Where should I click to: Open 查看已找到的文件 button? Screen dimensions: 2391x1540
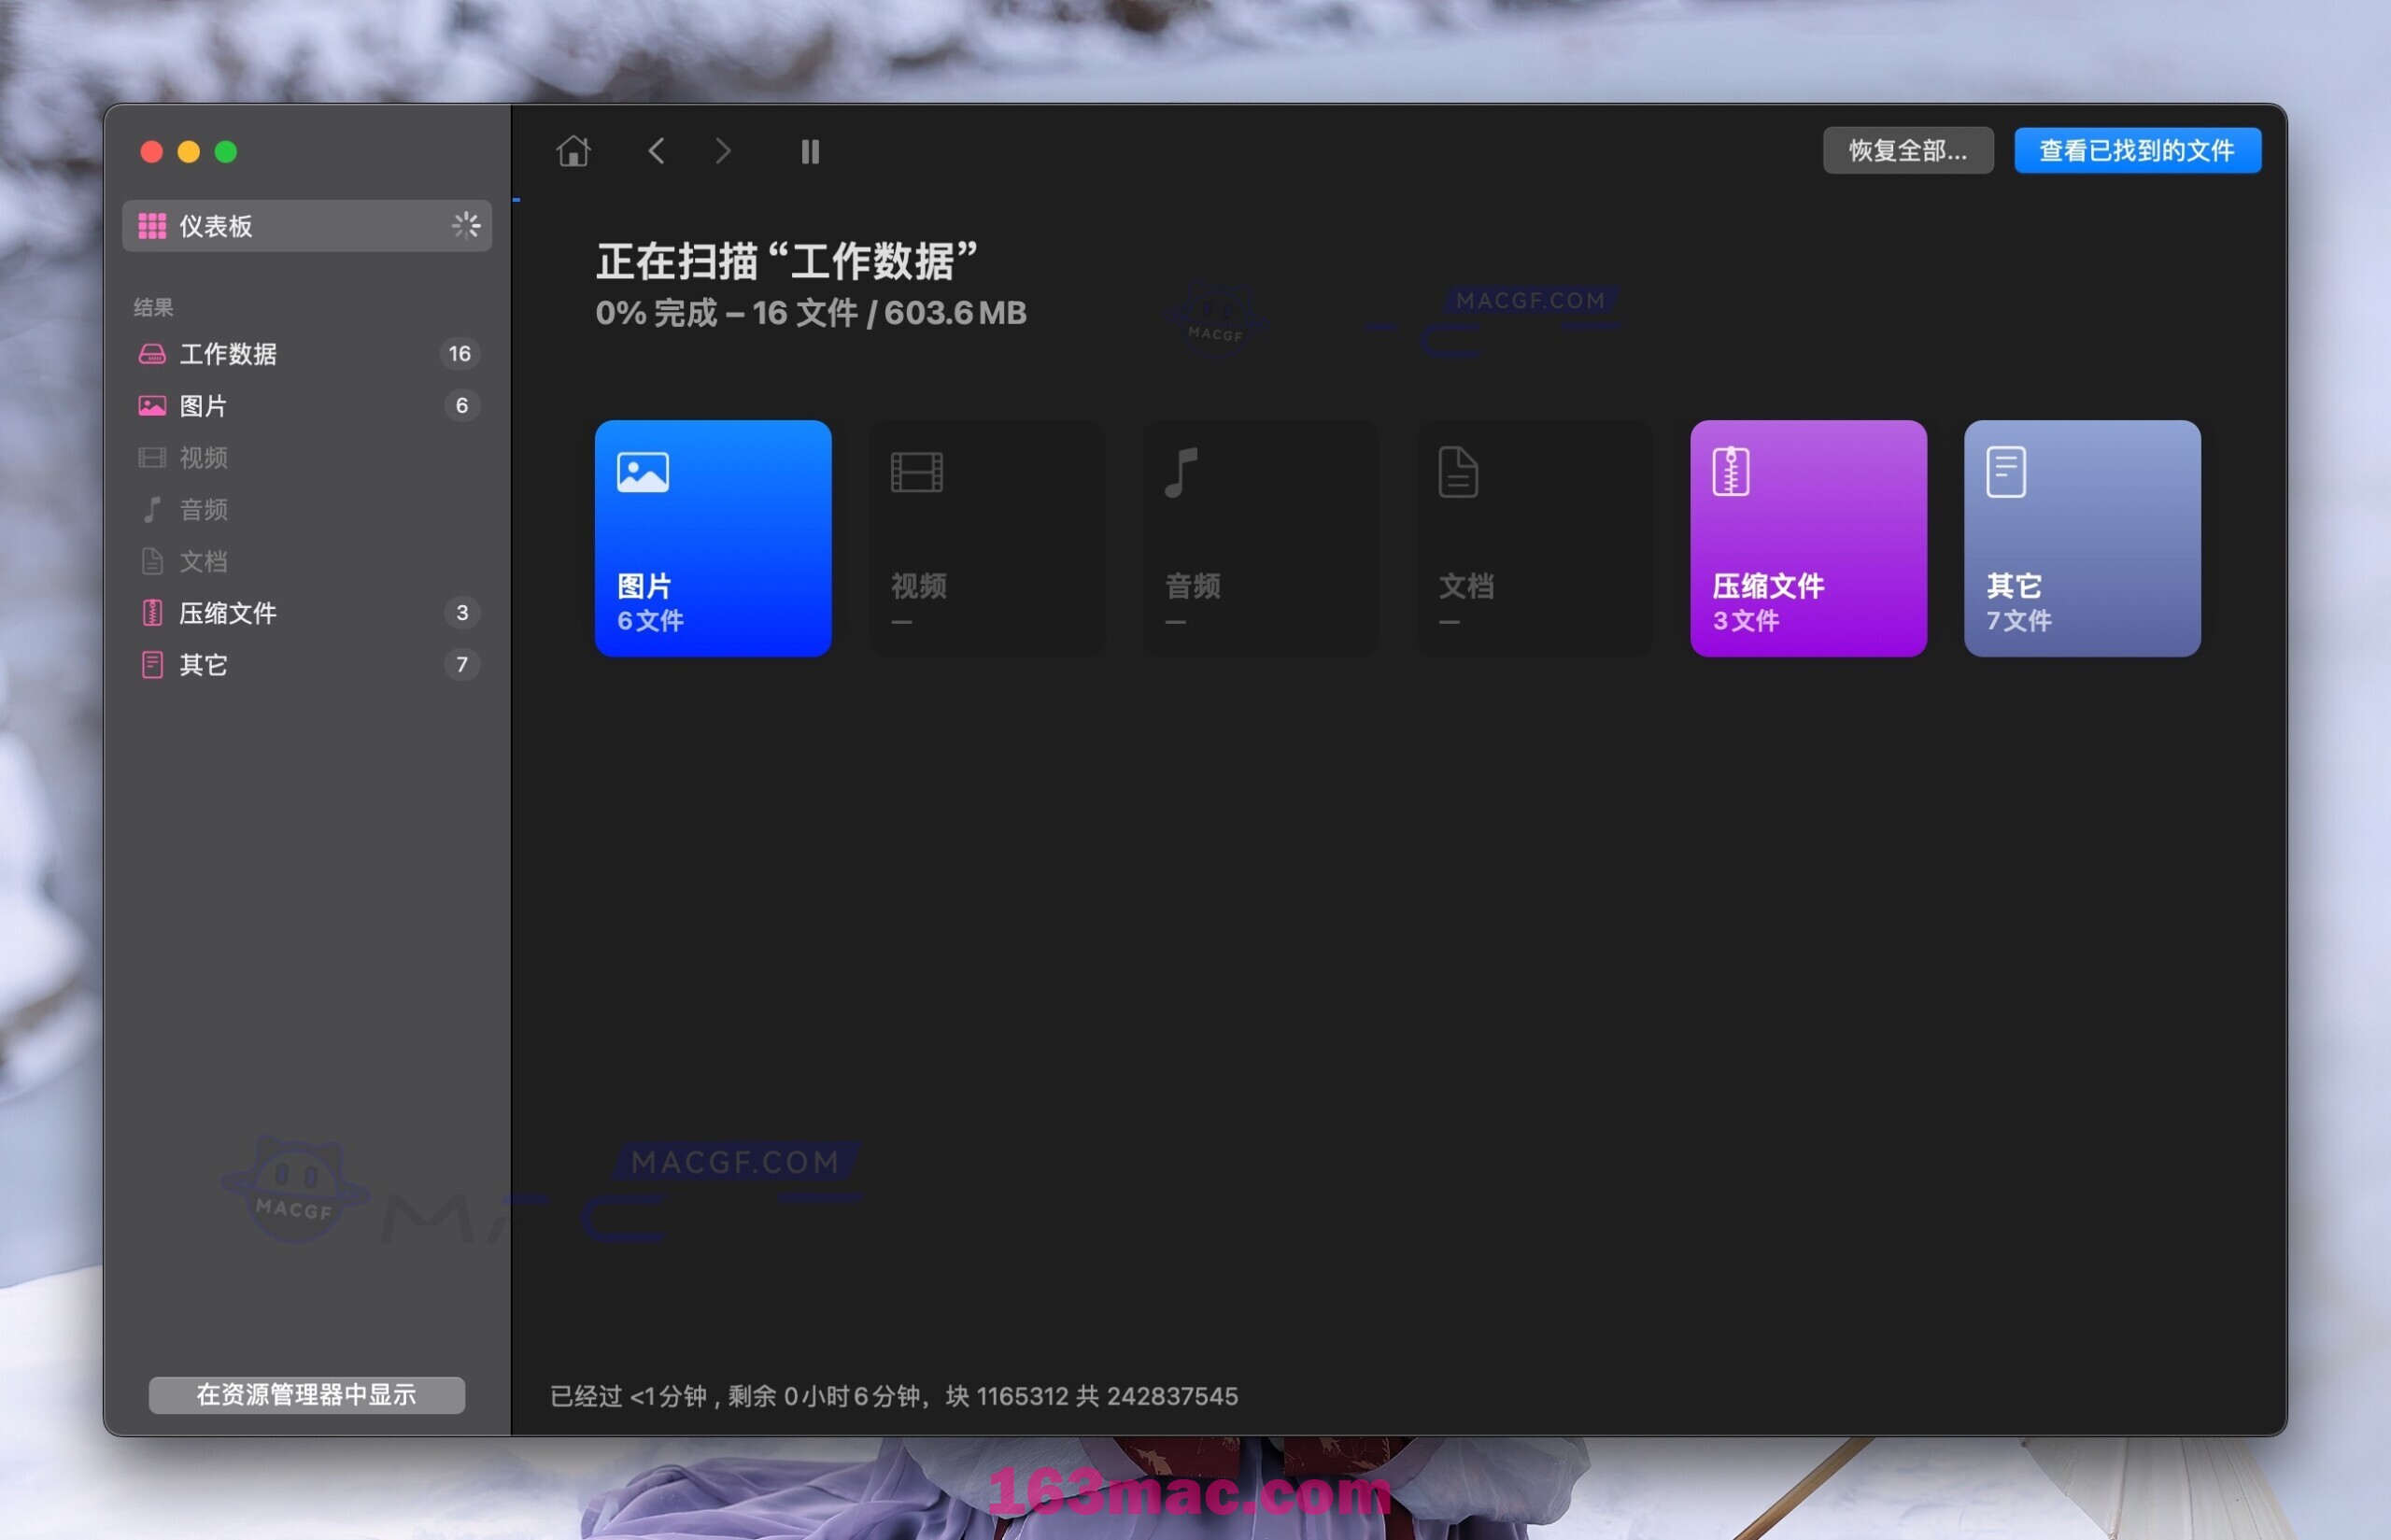point(2137,150)
